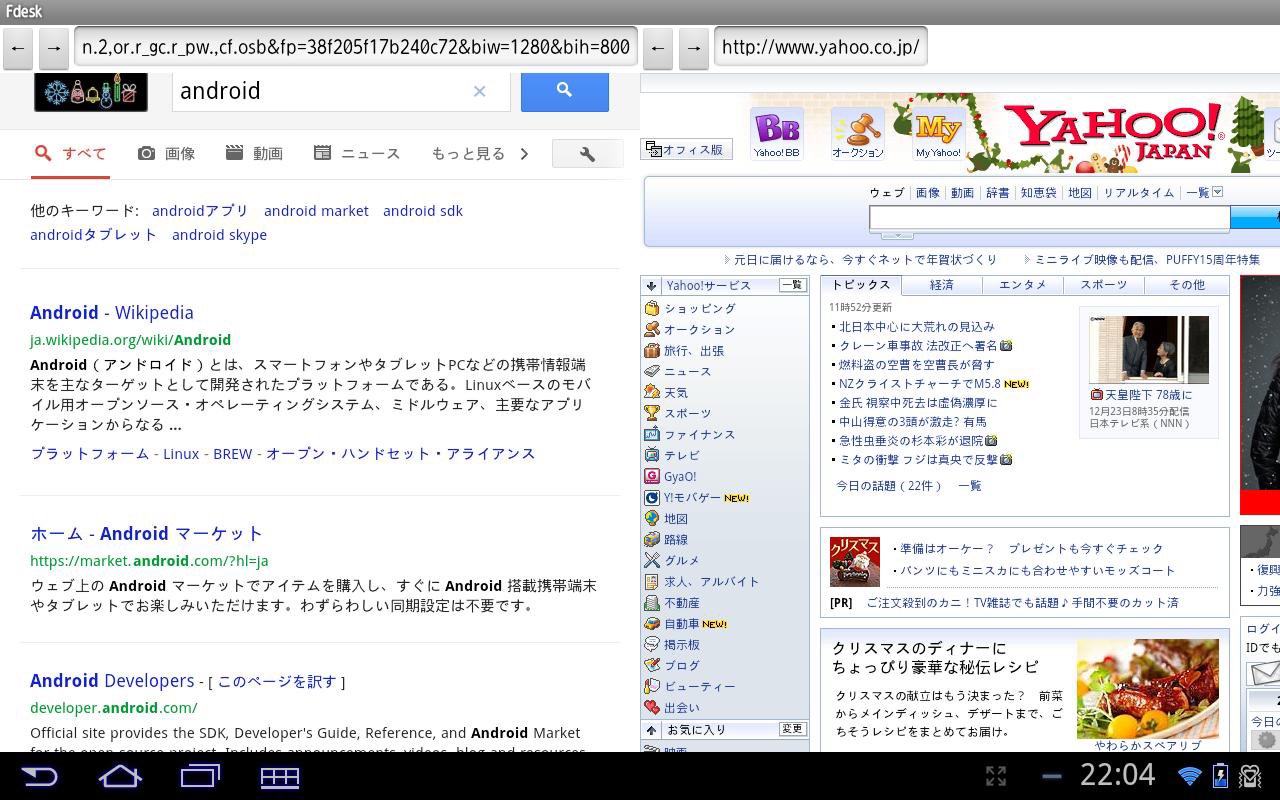Viewport: 1280px width, 800px height.
Task: Open the 不動産 house icon
Action: 652,602
